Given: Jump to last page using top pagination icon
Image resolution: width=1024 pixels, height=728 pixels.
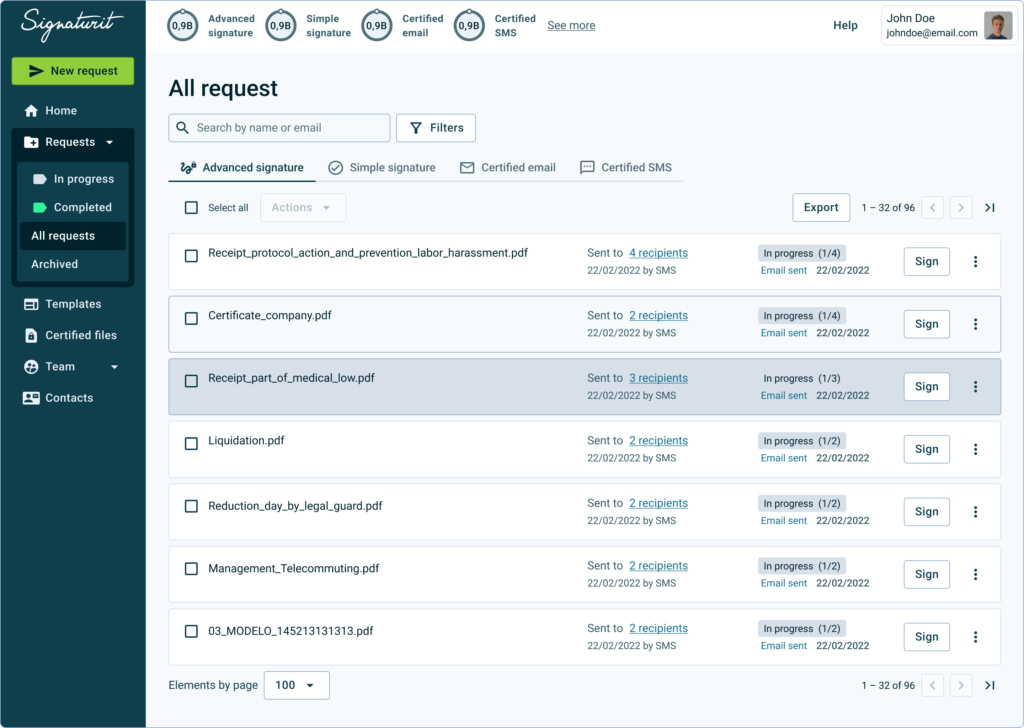Looking at the screenshot, I should pyautogui.click(x=989, y=208).
